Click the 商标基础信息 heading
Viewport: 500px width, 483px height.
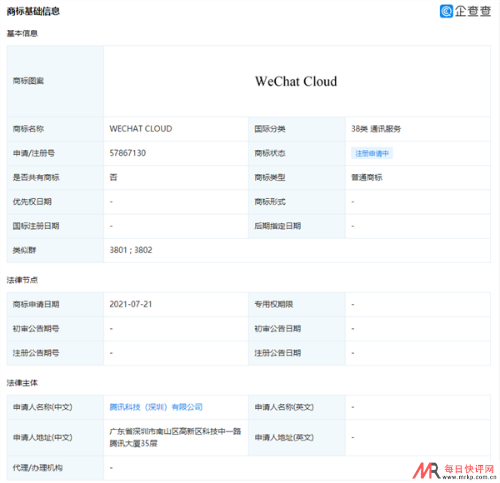click(33, 11)
